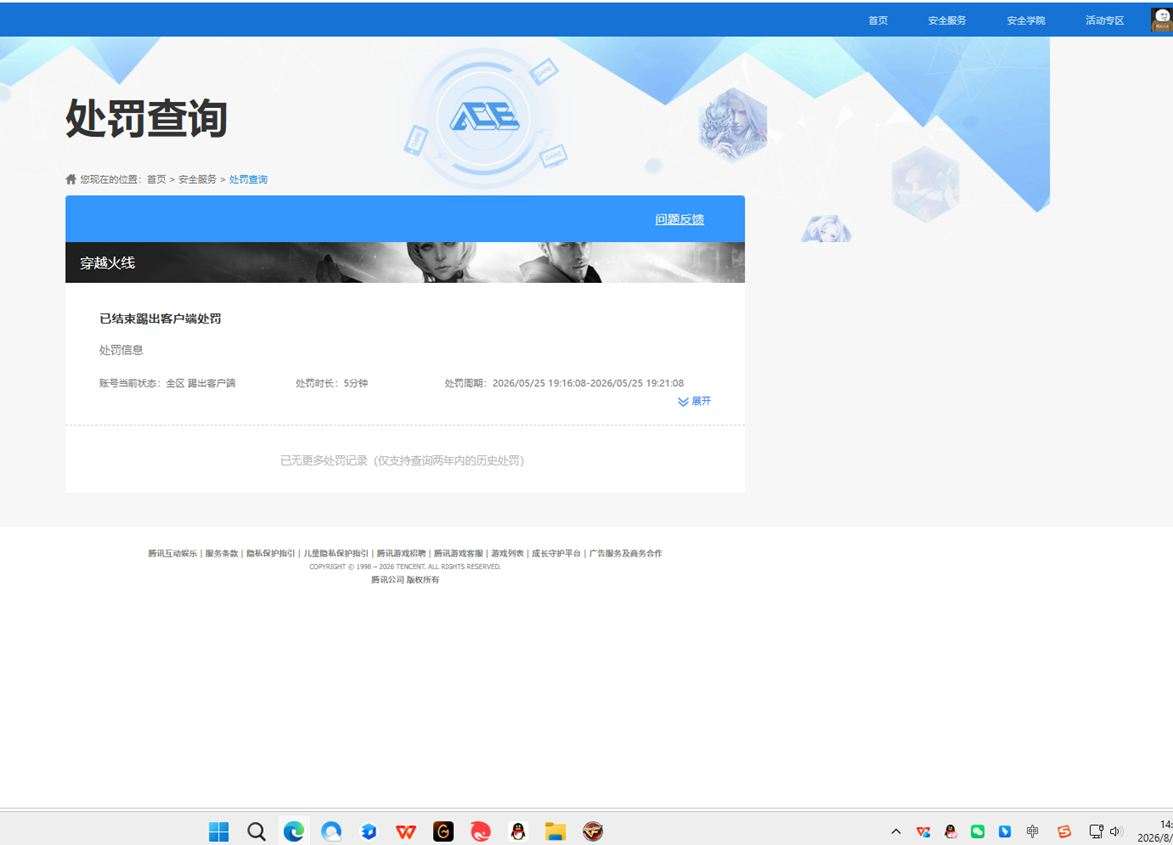The width and height of the screenshot is (1173, 845).
Task: Click the 处罚周期 date range text
Action: tap(564, 383)
